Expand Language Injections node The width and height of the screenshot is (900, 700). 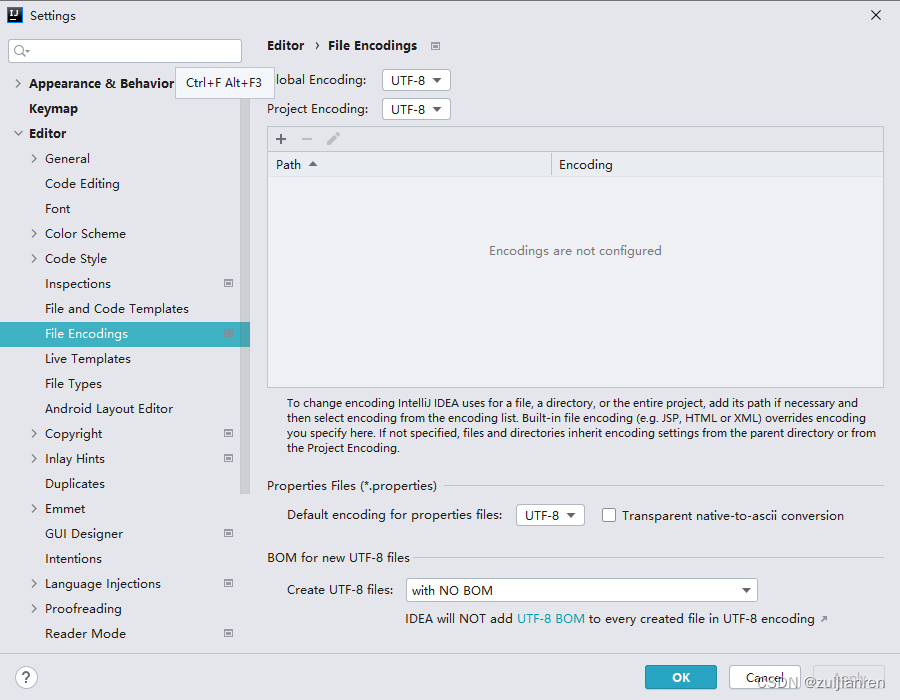pyautogui.click(x=34, y=584)
